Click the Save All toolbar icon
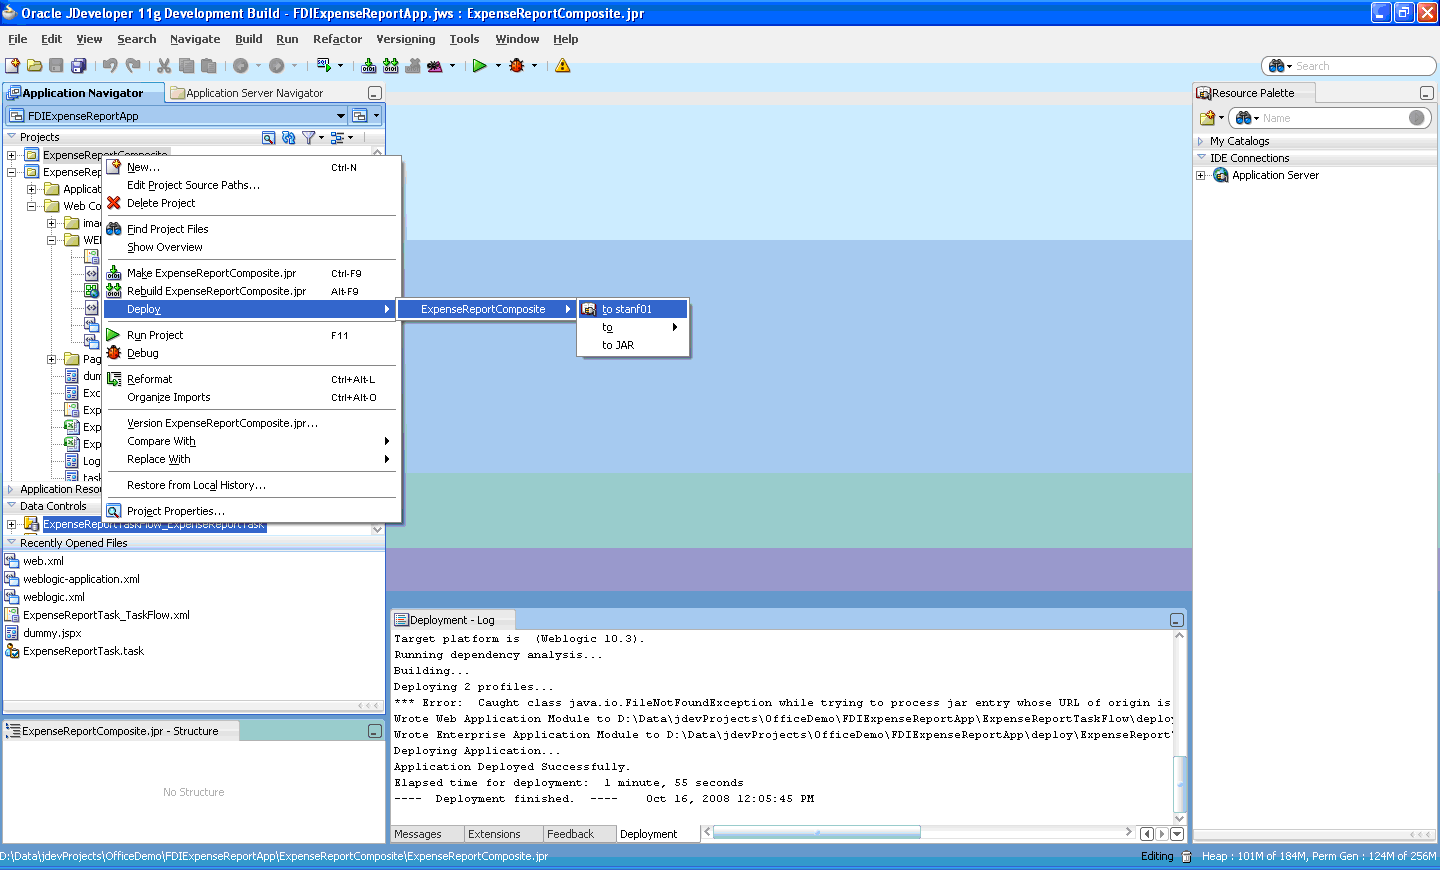 pyautogui.click(x=78, y=66)
